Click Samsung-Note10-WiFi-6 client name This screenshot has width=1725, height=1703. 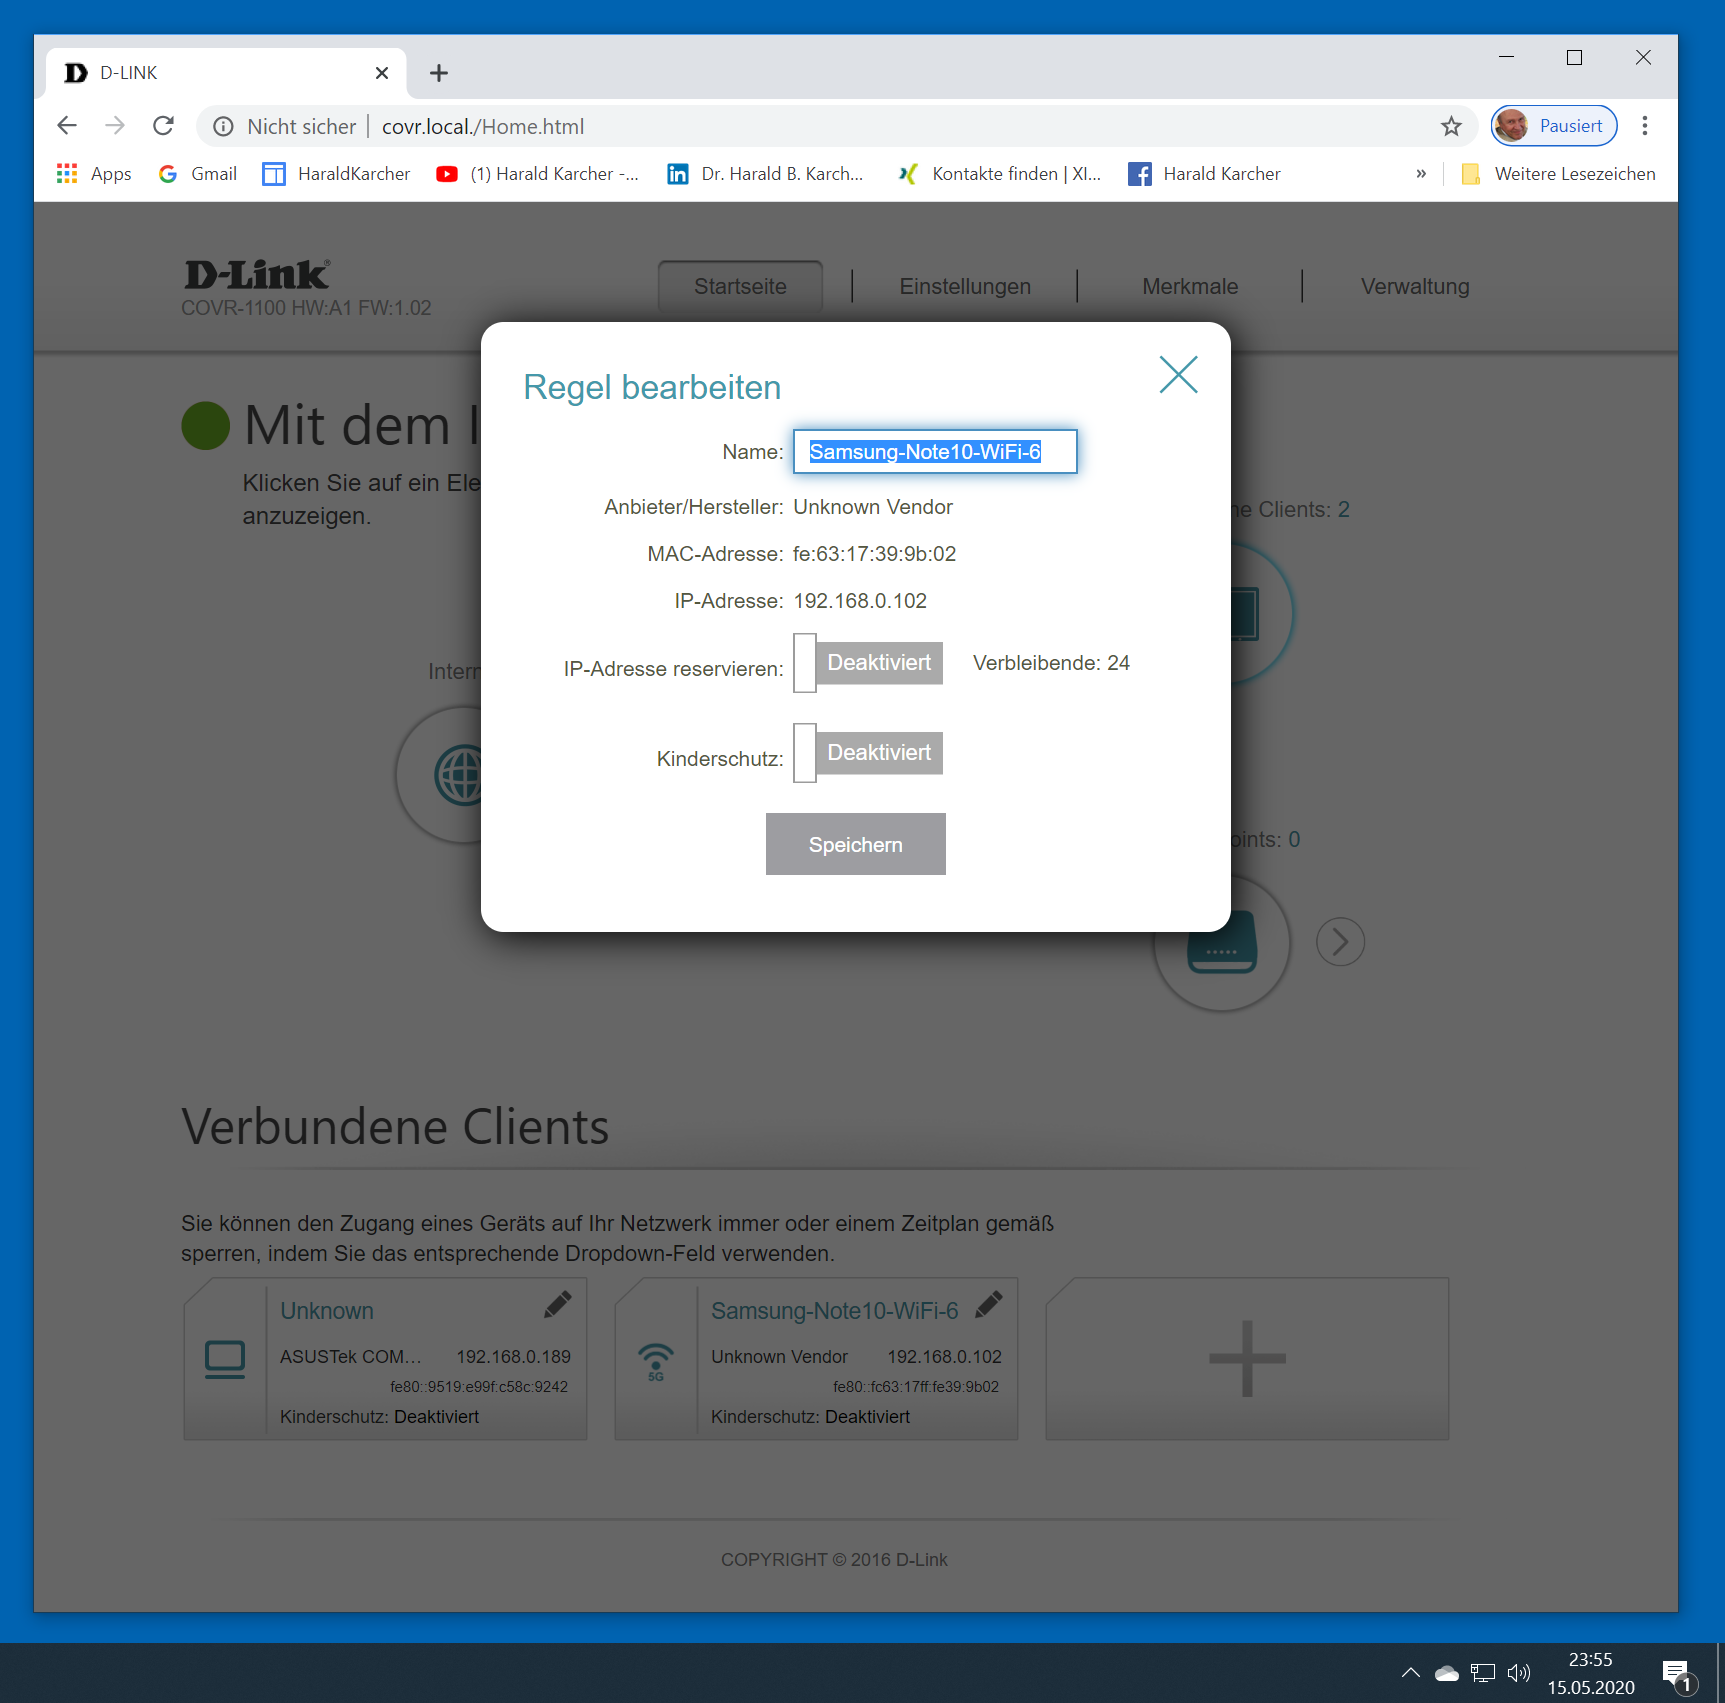(x=835, y=1310)
